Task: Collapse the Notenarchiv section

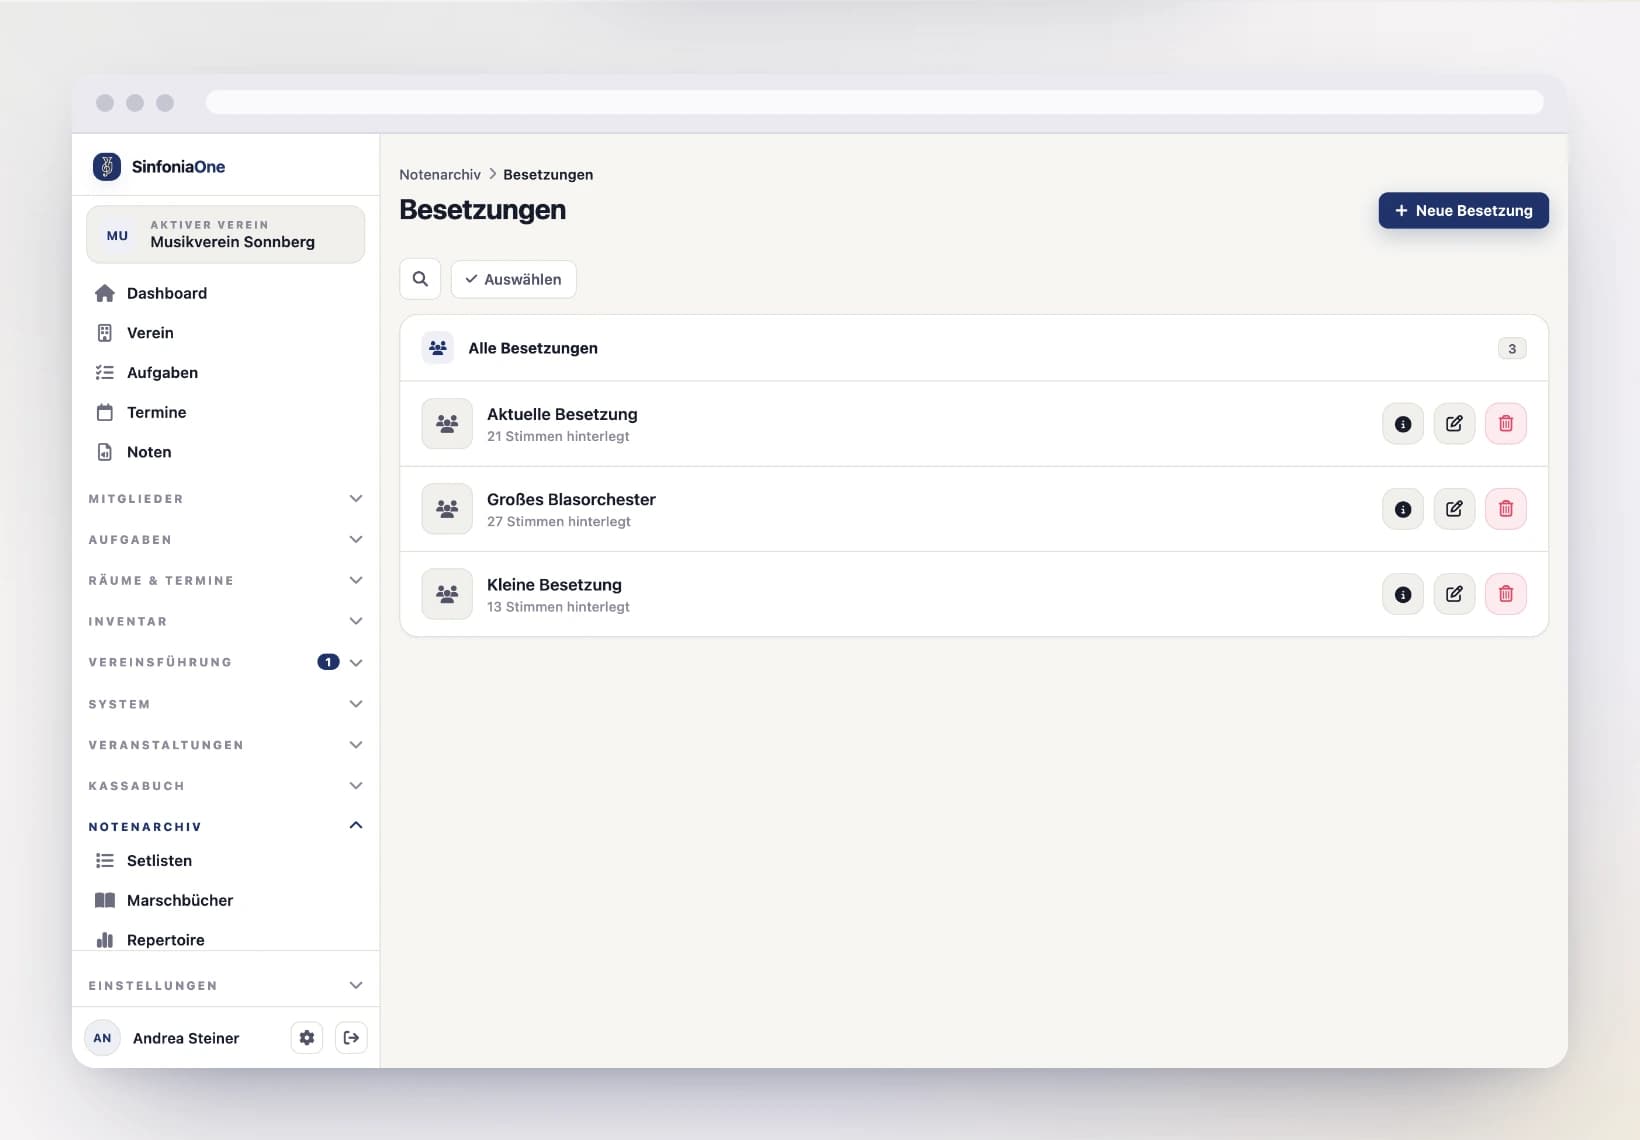Action: pos(226,826)
